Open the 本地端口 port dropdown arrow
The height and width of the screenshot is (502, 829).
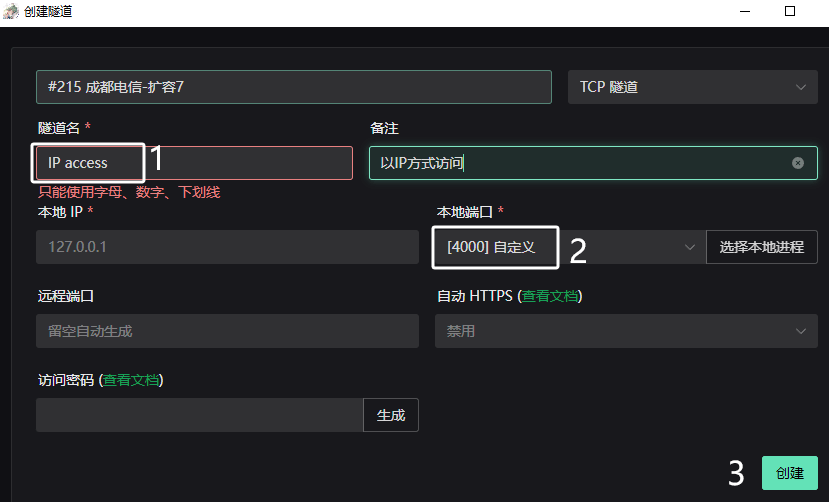tap(689, 247)
